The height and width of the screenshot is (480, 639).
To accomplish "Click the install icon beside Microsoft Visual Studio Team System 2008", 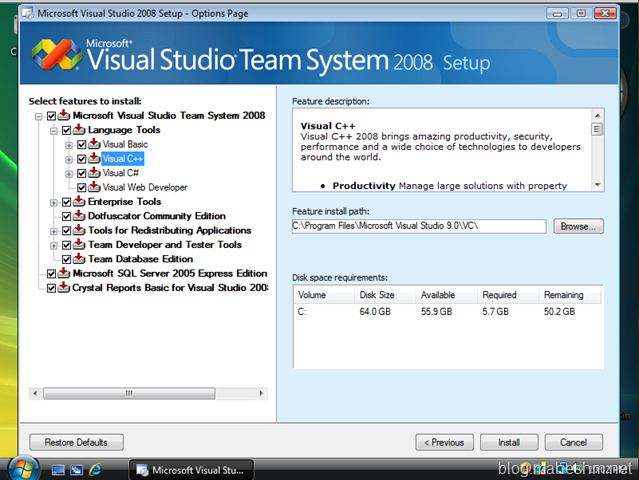I will click(64, 115).
